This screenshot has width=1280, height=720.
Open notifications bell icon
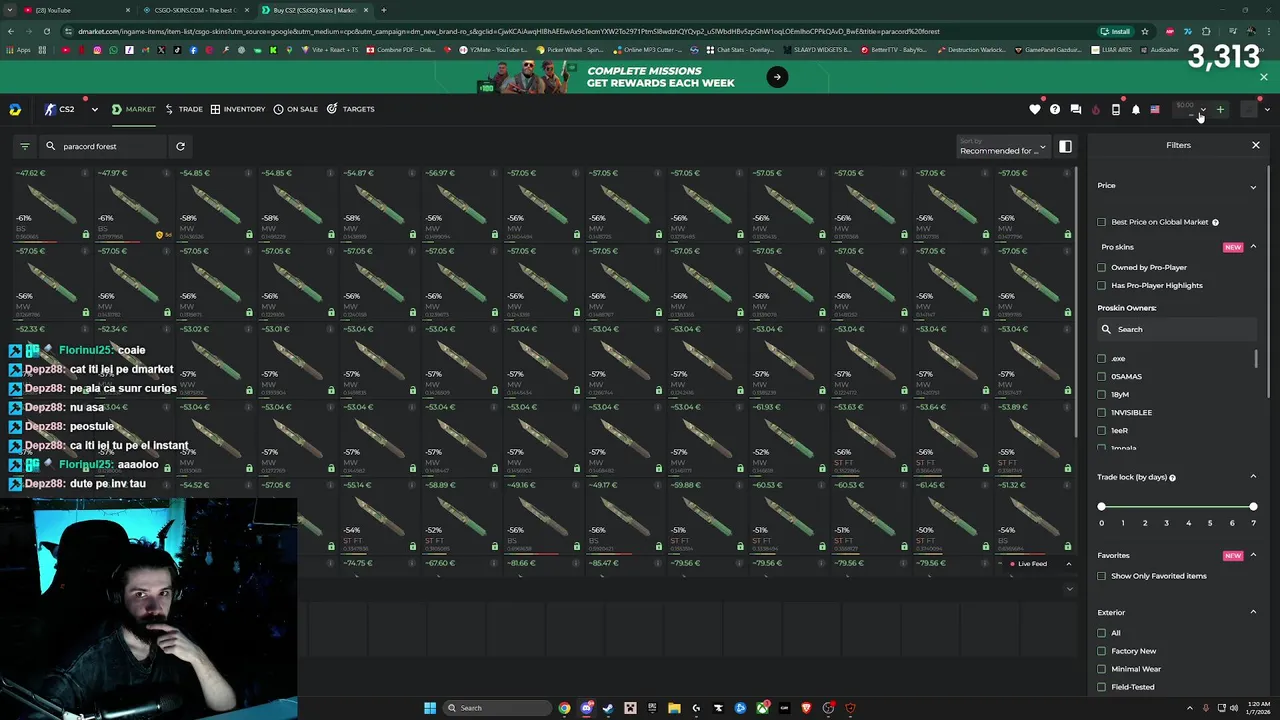point(1136,109)
